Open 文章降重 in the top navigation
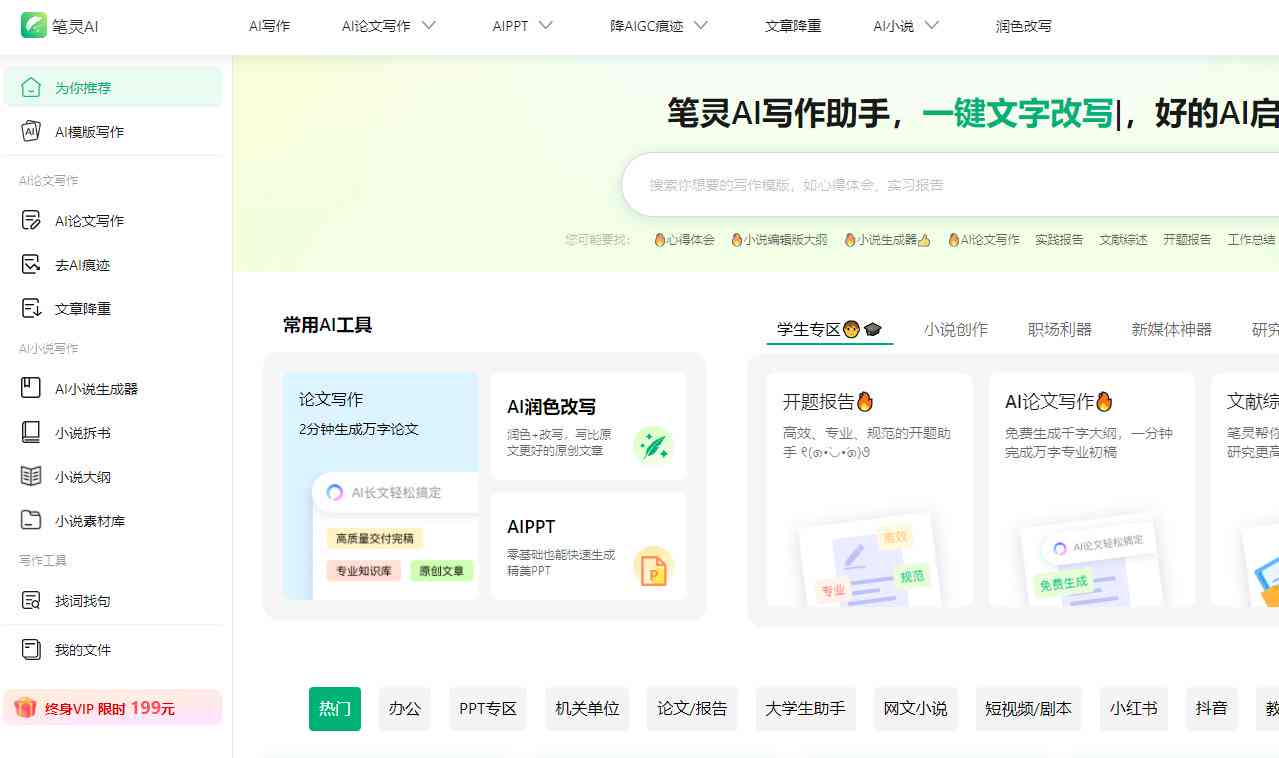This screenshot has width=1279, height=758. (793, 26)
